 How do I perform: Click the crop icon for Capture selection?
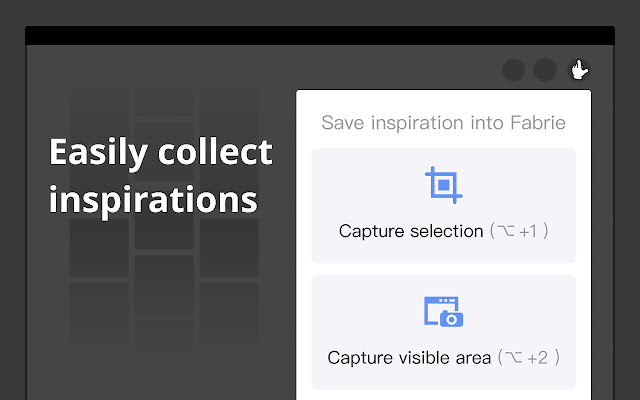443,185
